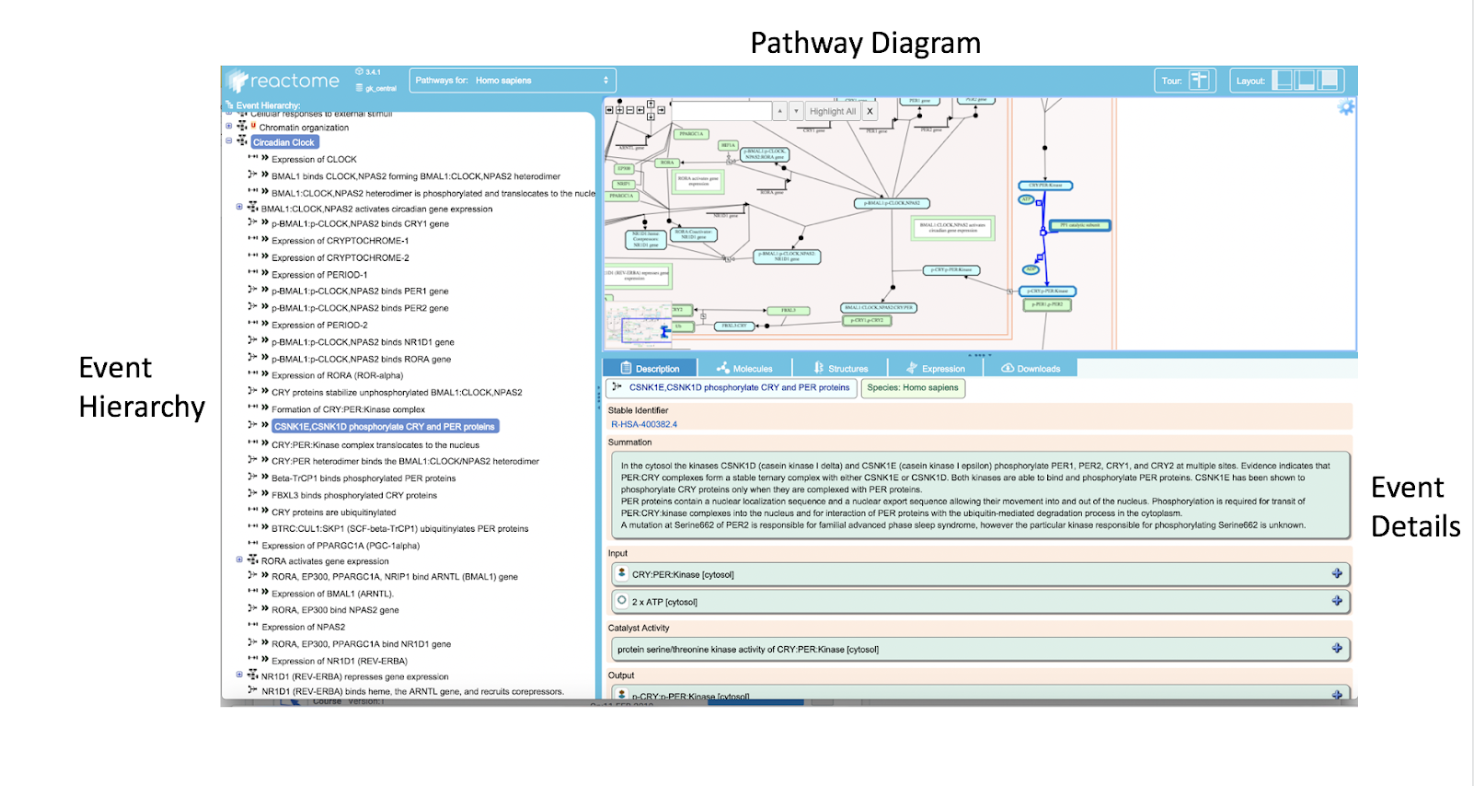The width and height of the screenshot is (1474, 786).
Task: Expand RORA activates gene expression node
Action: (239, 560)
